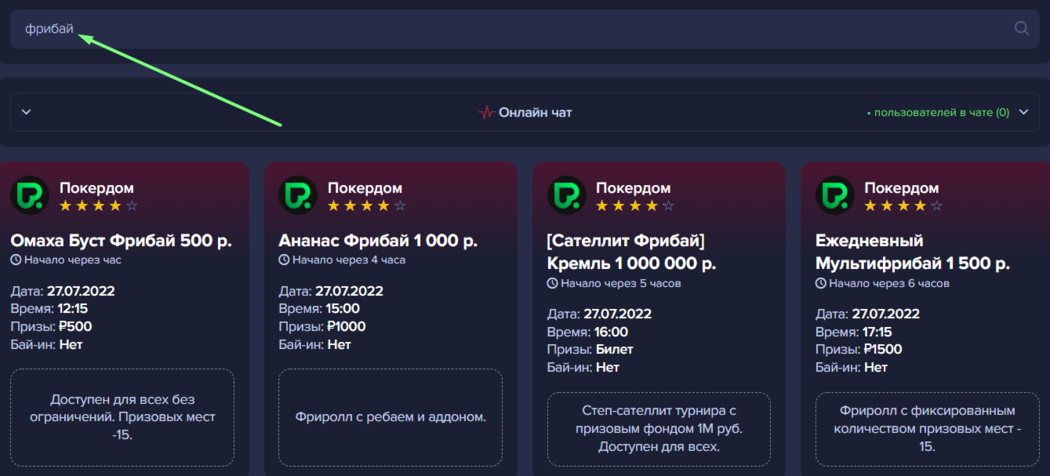
Task: Click Покердом logo in Ананас Фрибай card
Action: (297, 195)
